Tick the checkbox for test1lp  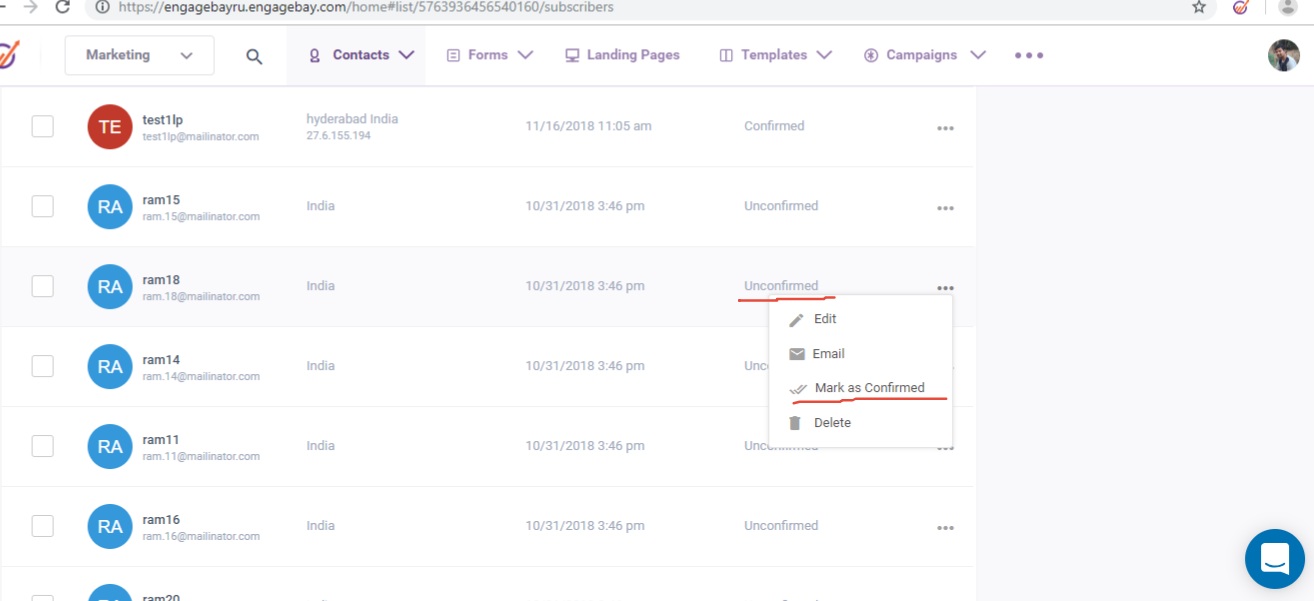click(x=43, y=126)
